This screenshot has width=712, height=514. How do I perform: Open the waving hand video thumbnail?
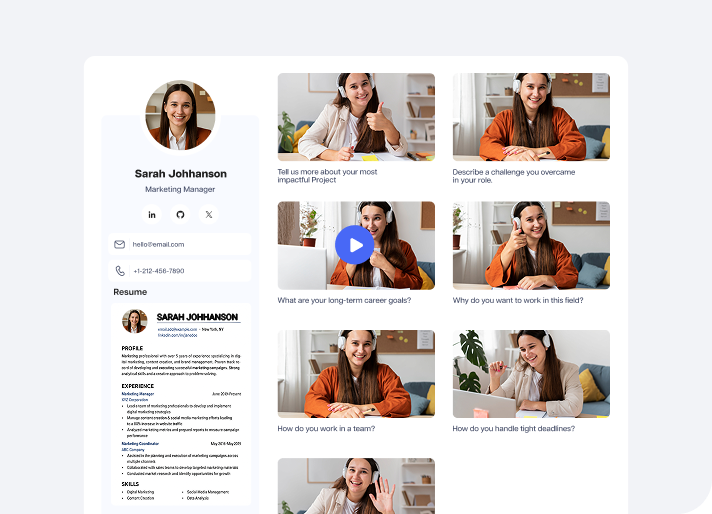pyautogui.click(x=356, y=486)
